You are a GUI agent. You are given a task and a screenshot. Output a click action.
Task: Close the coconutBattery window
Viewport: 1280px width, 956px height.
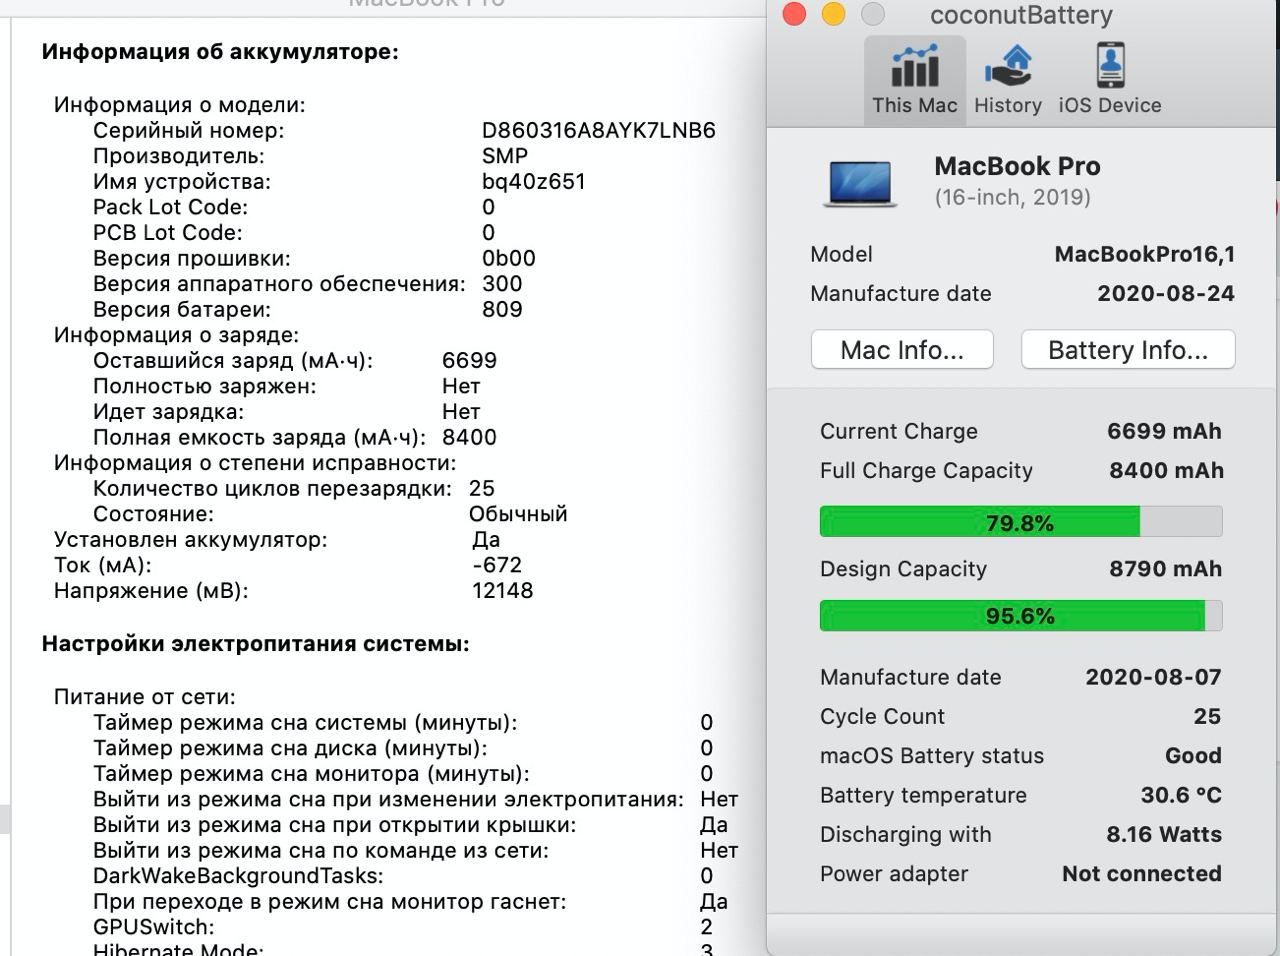(794, 14)
